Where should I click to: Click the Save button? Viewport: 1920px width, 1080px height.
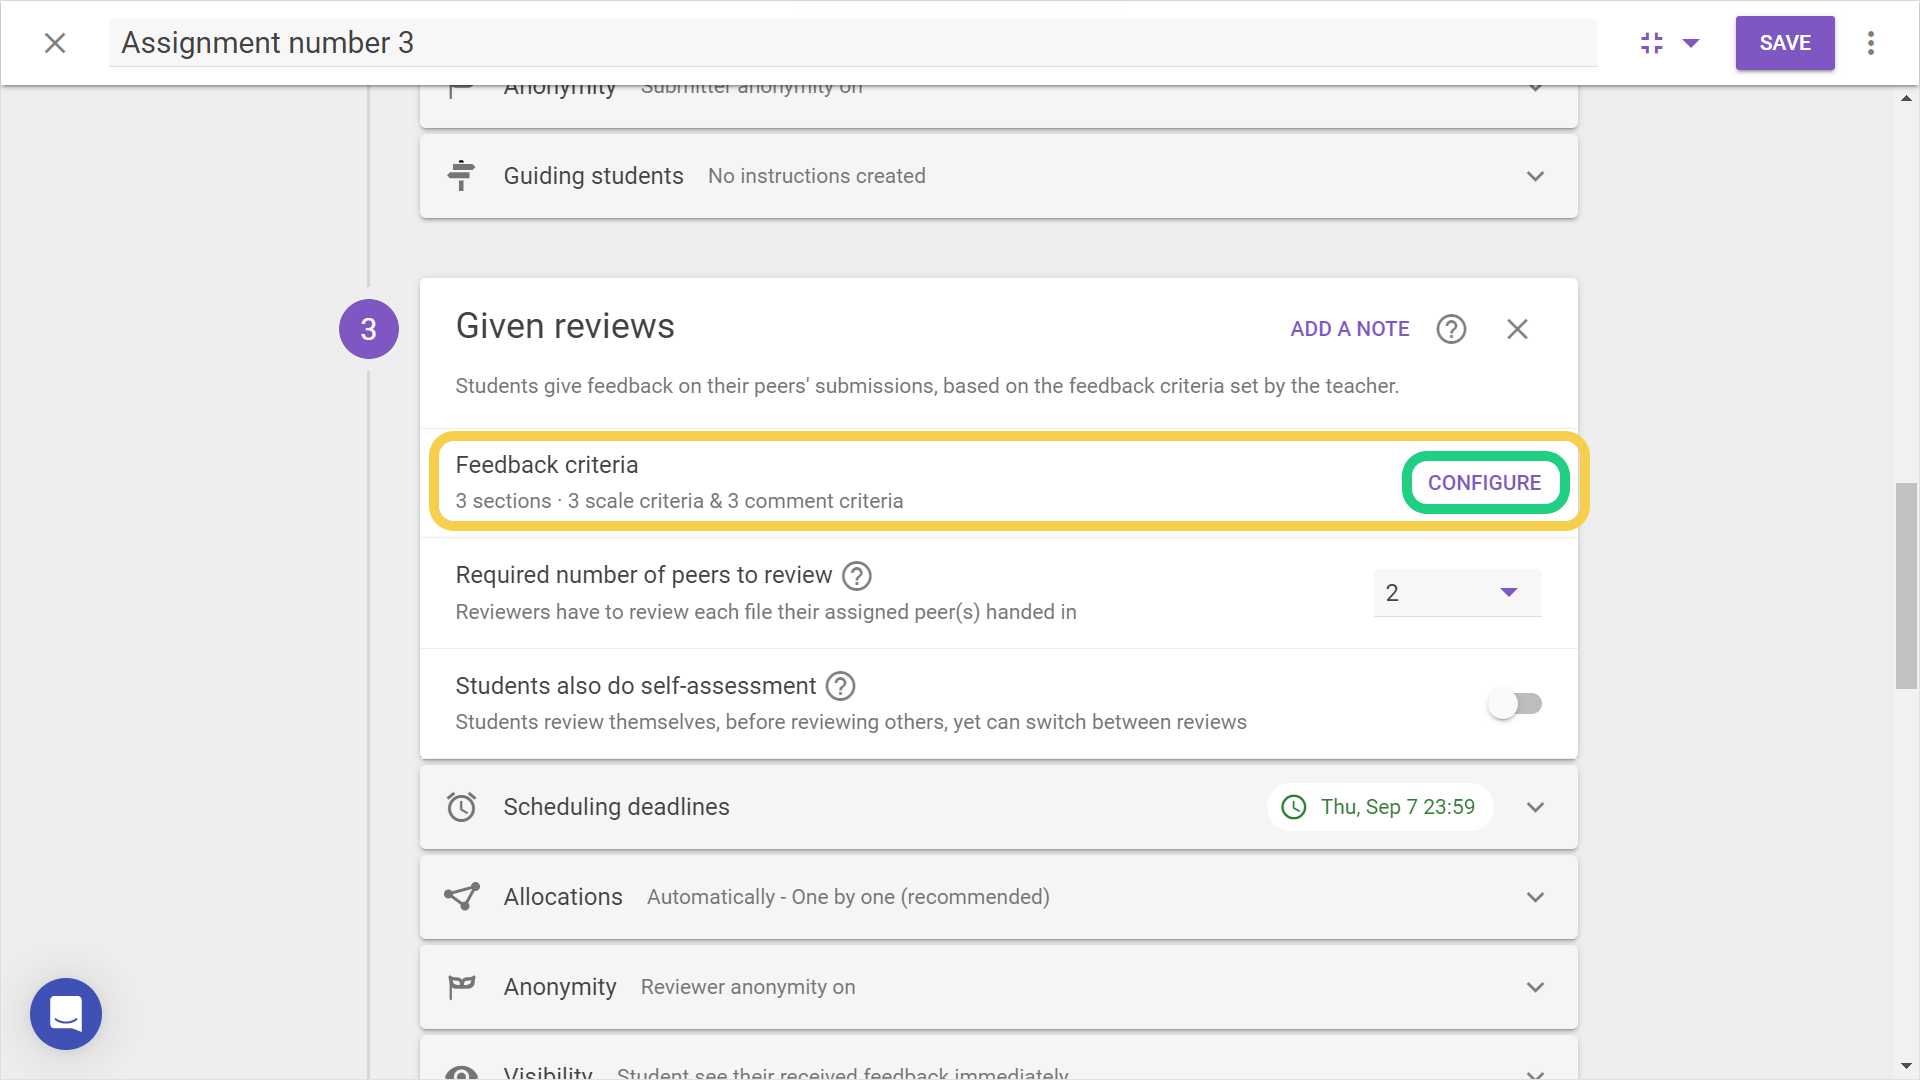tap(1784, 43)
